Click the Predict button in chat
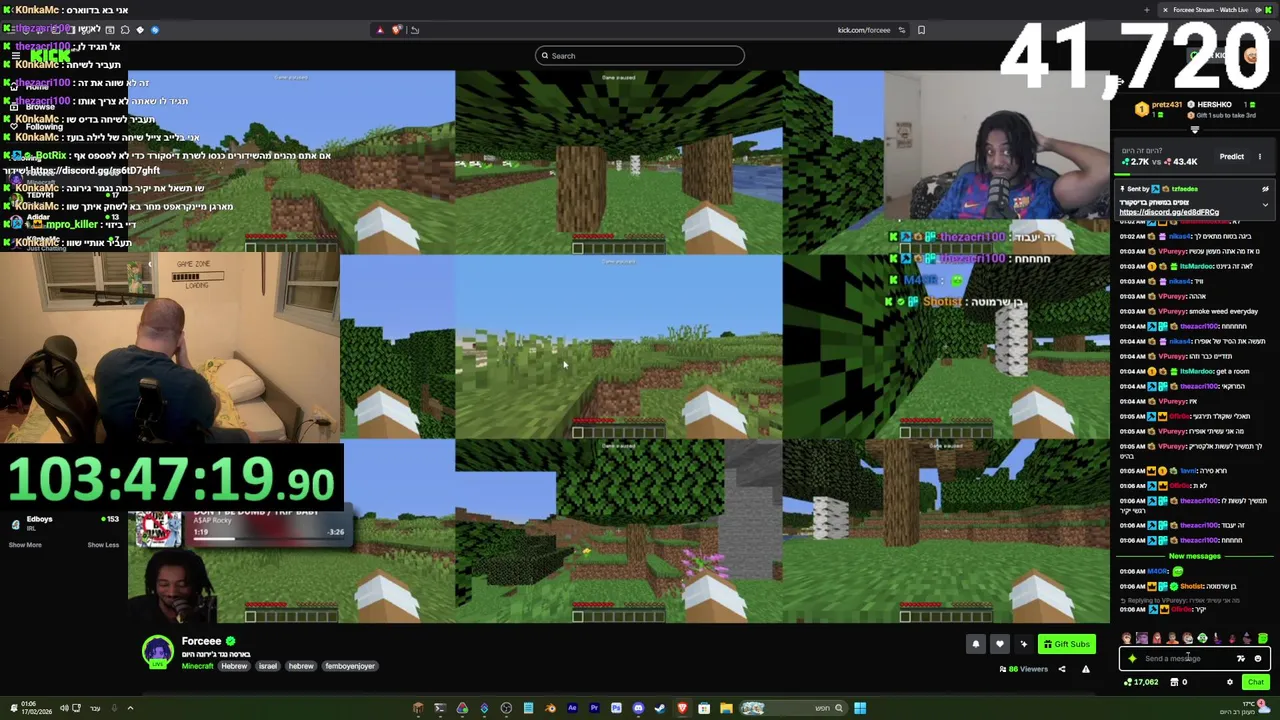The height and width of the screenshot is (720, 1280). (x=1232, y=156)
